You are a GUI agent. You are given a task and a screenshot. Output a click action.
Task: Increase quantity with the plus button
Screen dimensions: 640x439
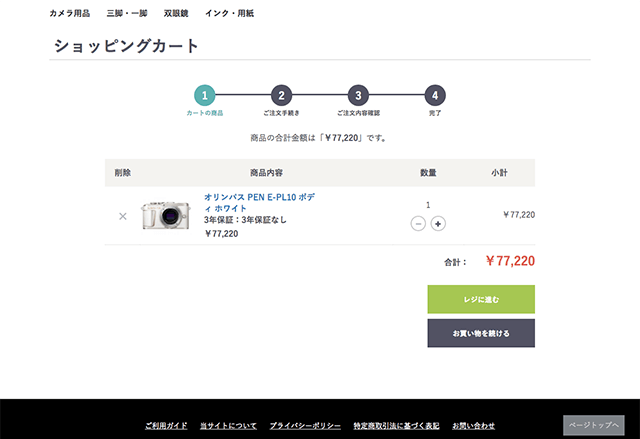pyautogui.click(x=438, y=224)
